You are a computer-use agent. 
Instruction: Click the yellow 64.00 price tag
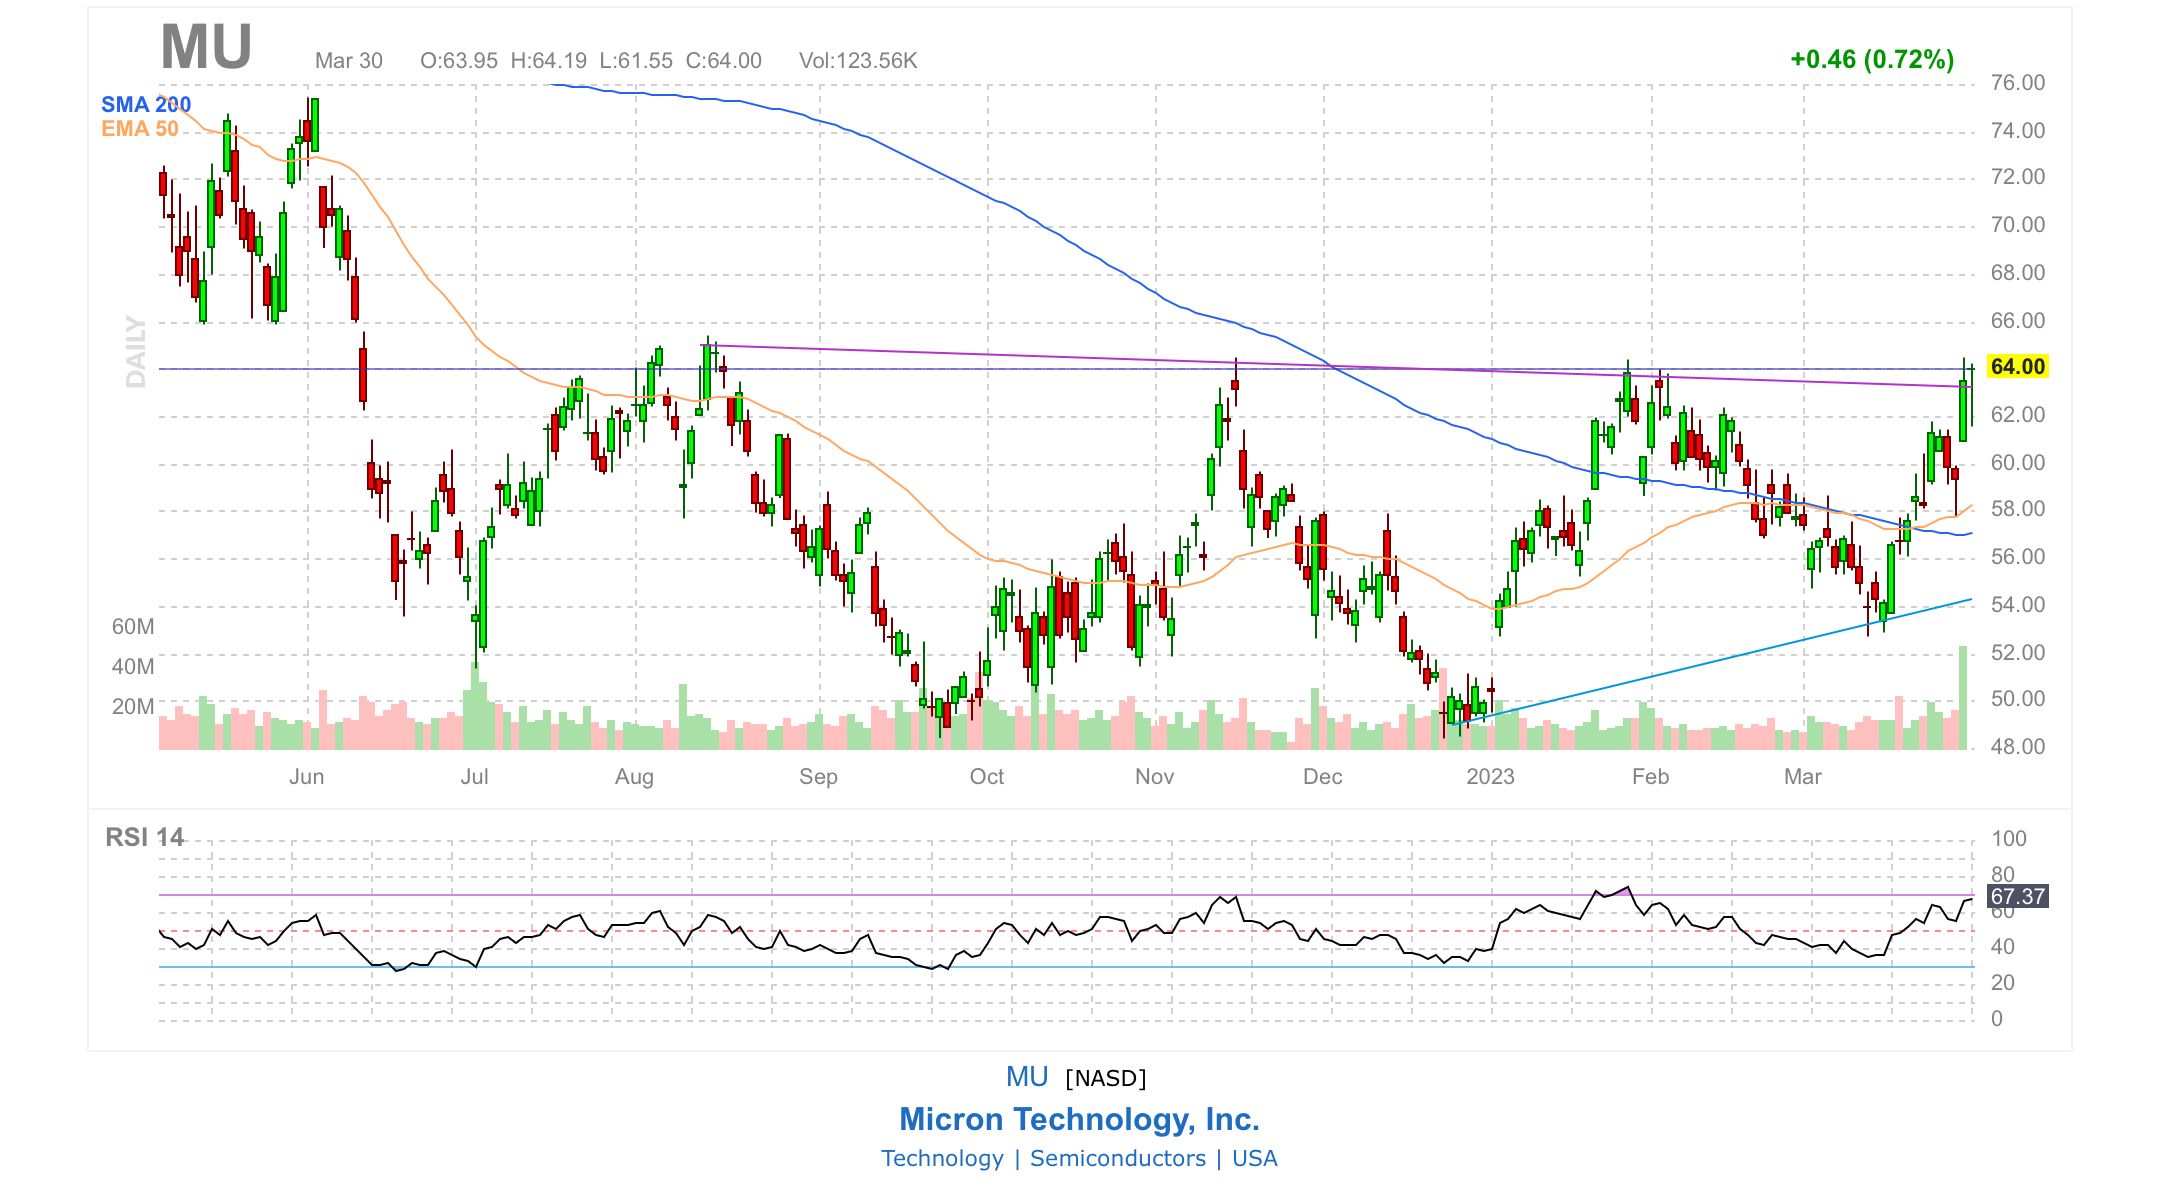[x=2016, y=367]
